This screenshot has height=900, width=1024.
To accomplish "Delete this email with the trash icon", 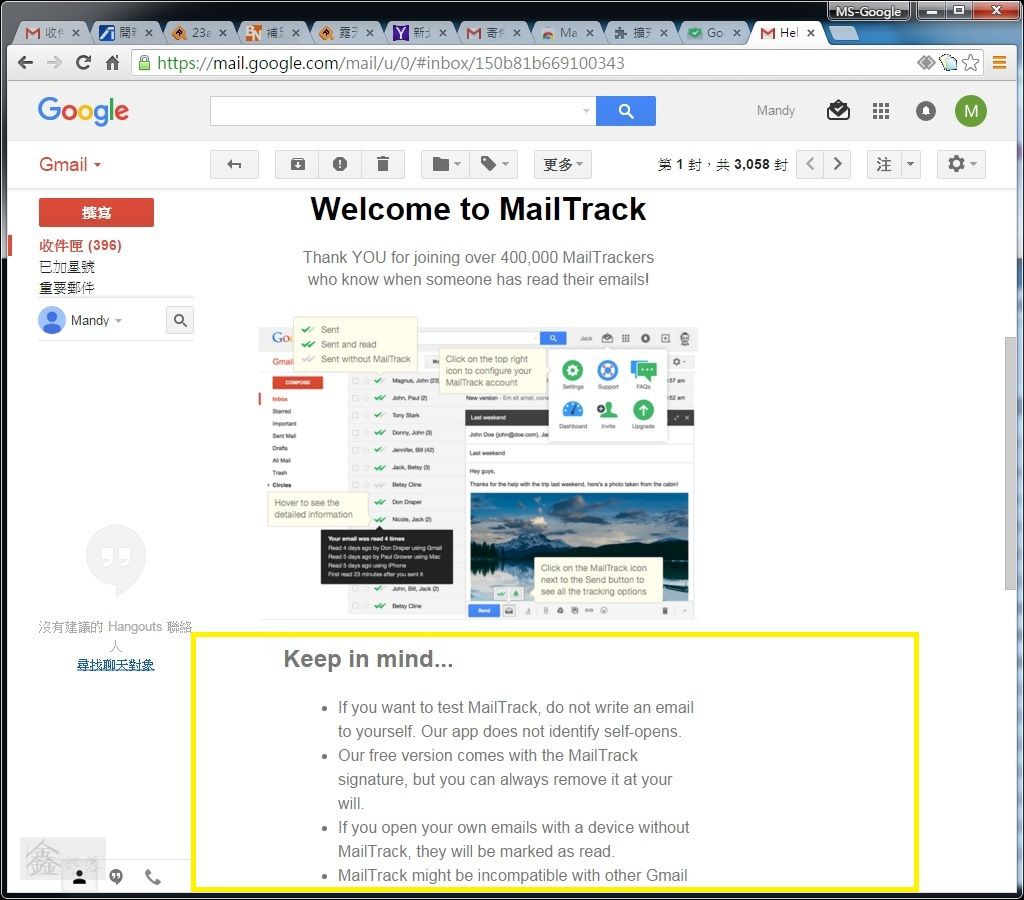I will click(x=383, y=165).
